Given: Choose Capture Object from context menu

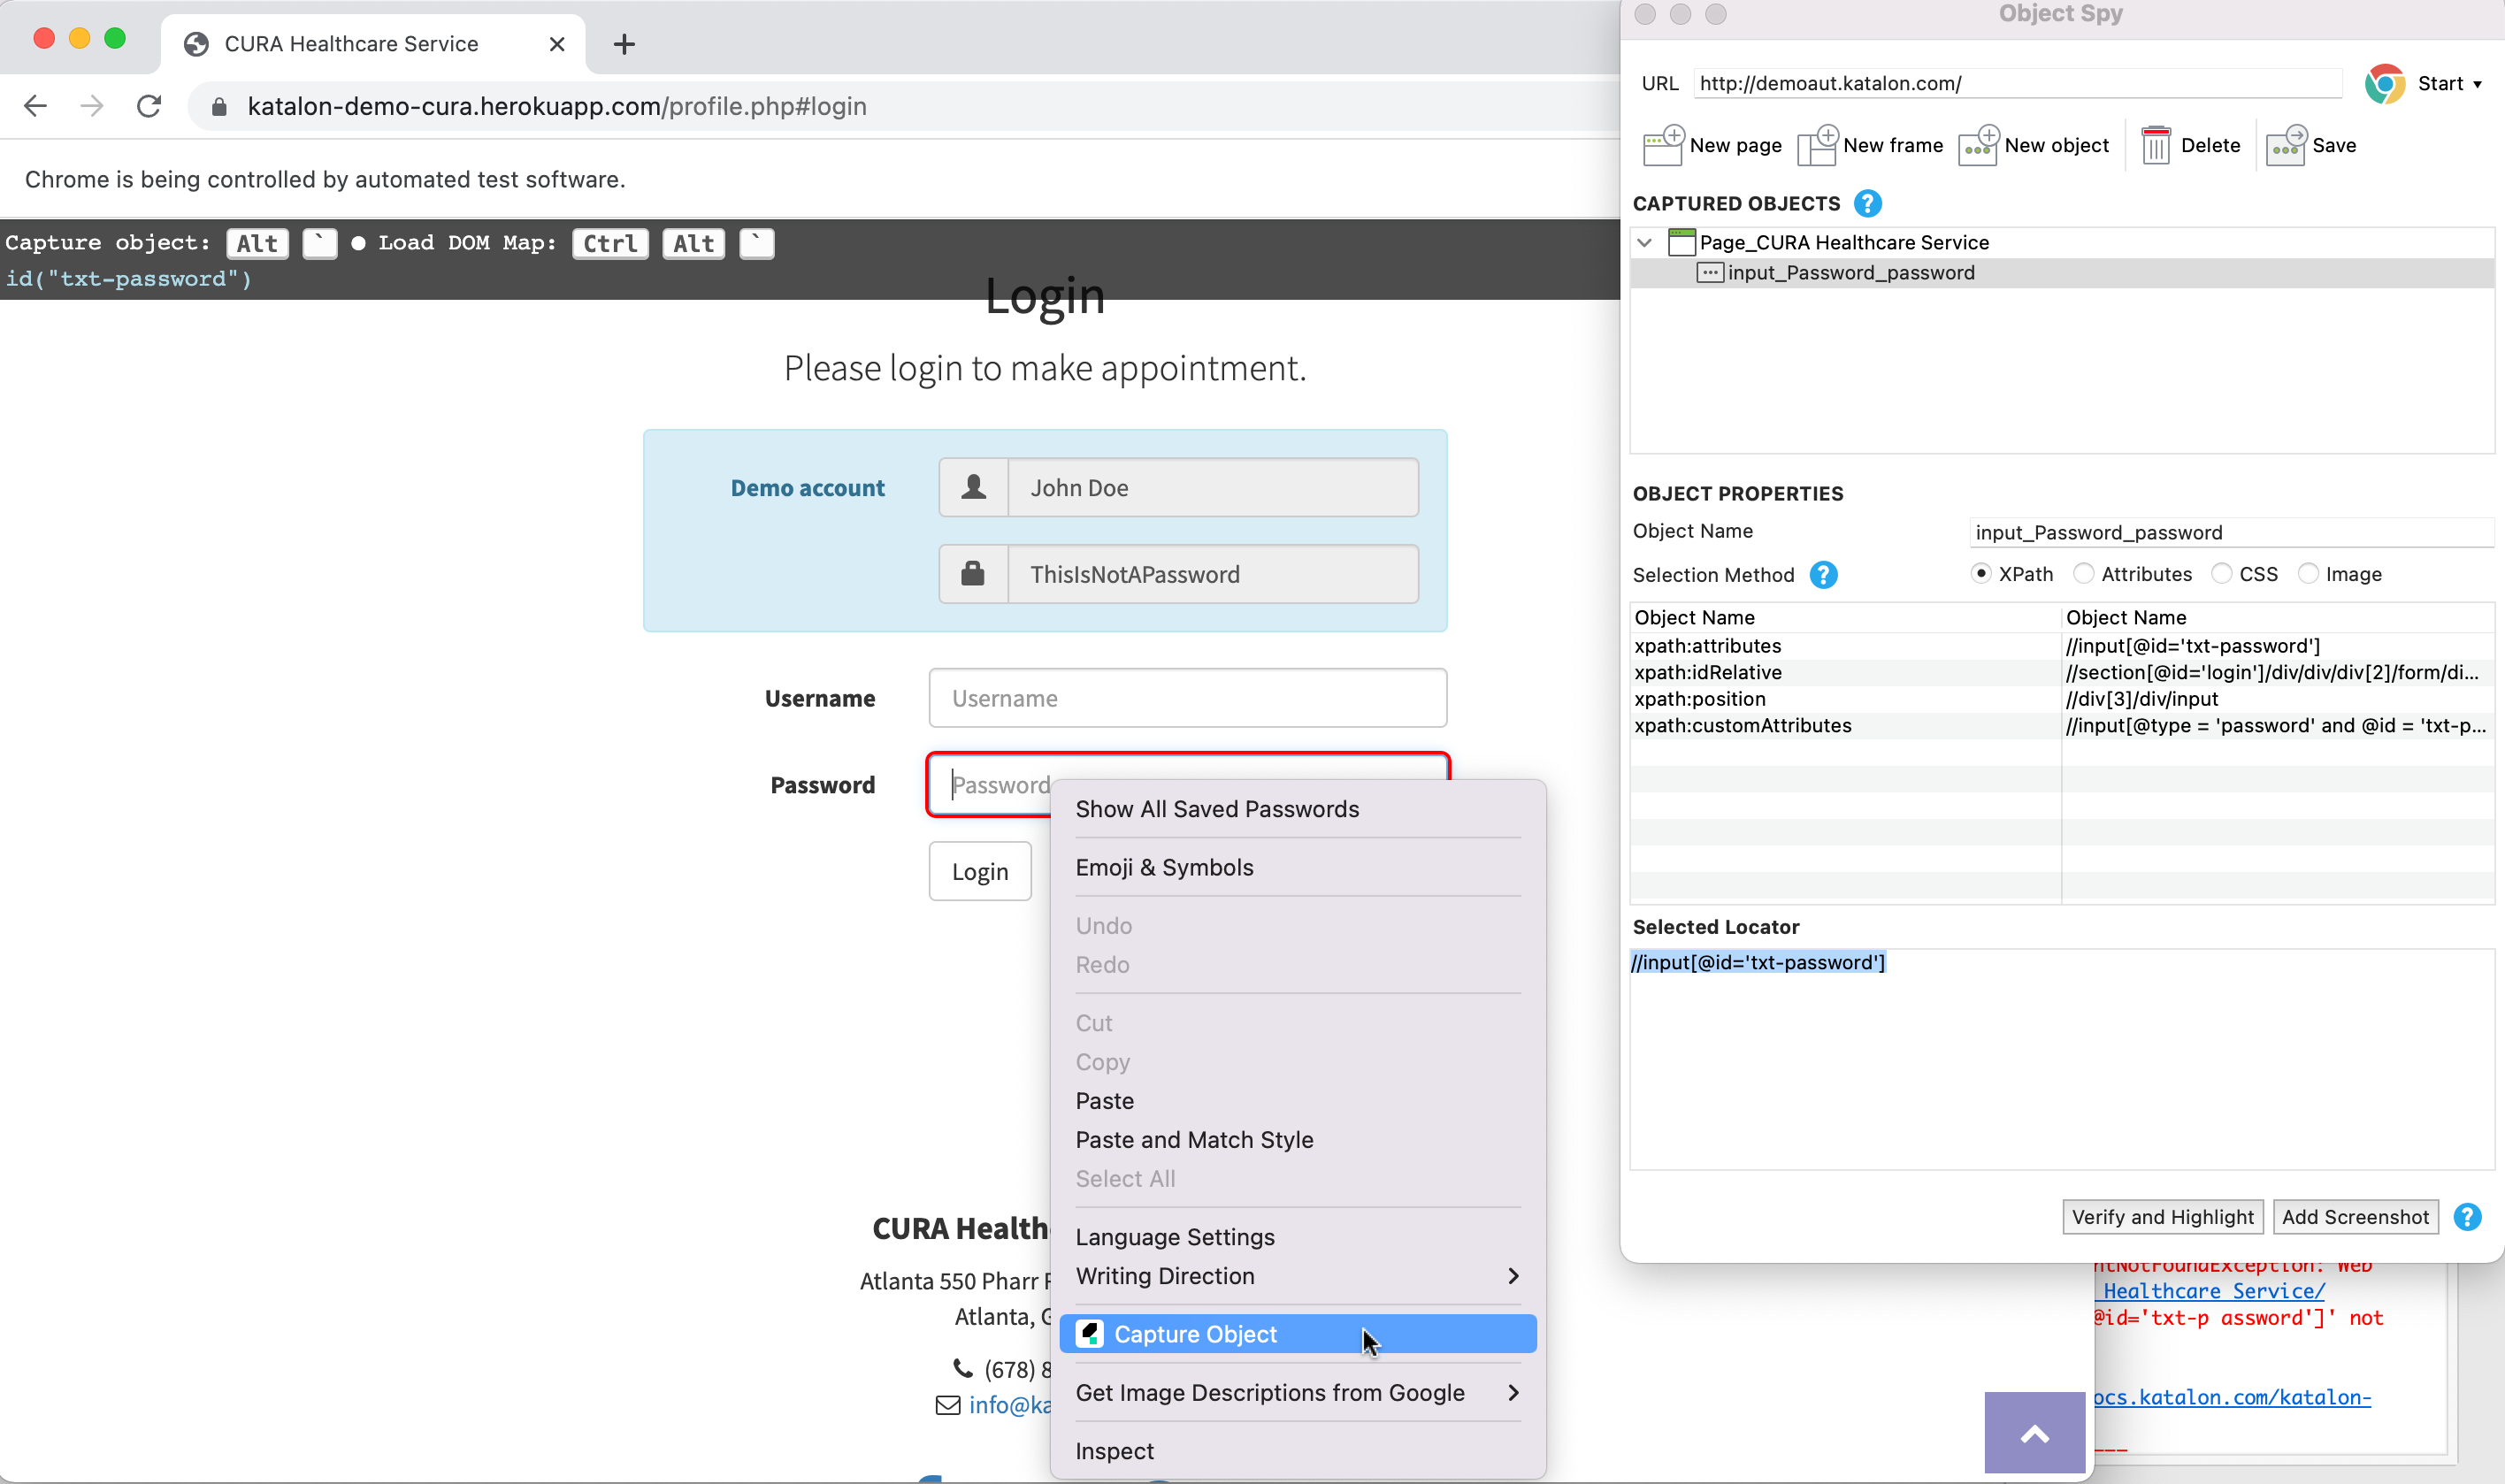Looking at the screenshot, I should click(1195, 1334).
